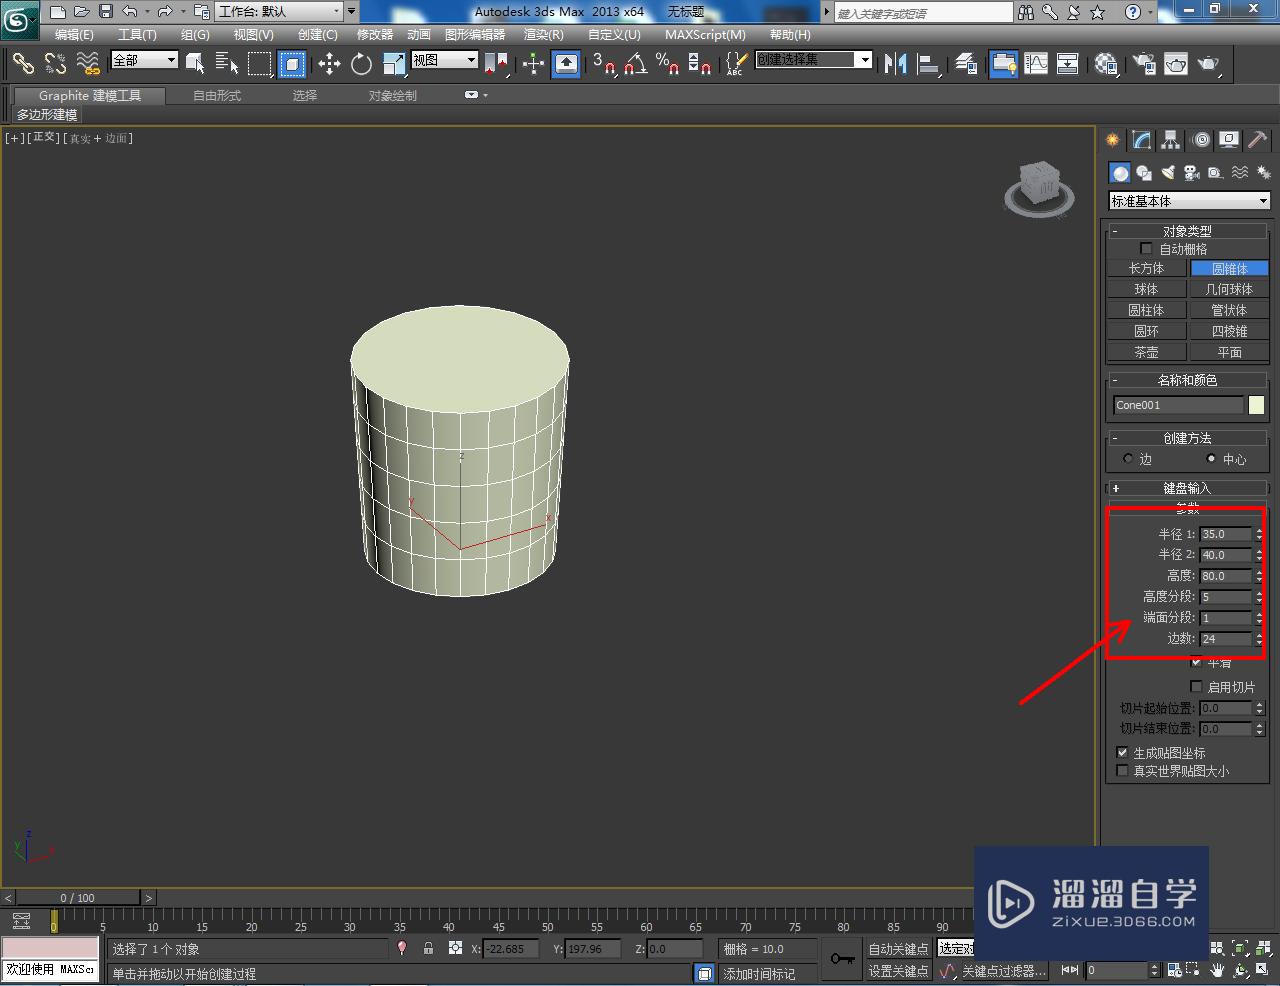Click the Unlink Selection tool

(55, 64)
